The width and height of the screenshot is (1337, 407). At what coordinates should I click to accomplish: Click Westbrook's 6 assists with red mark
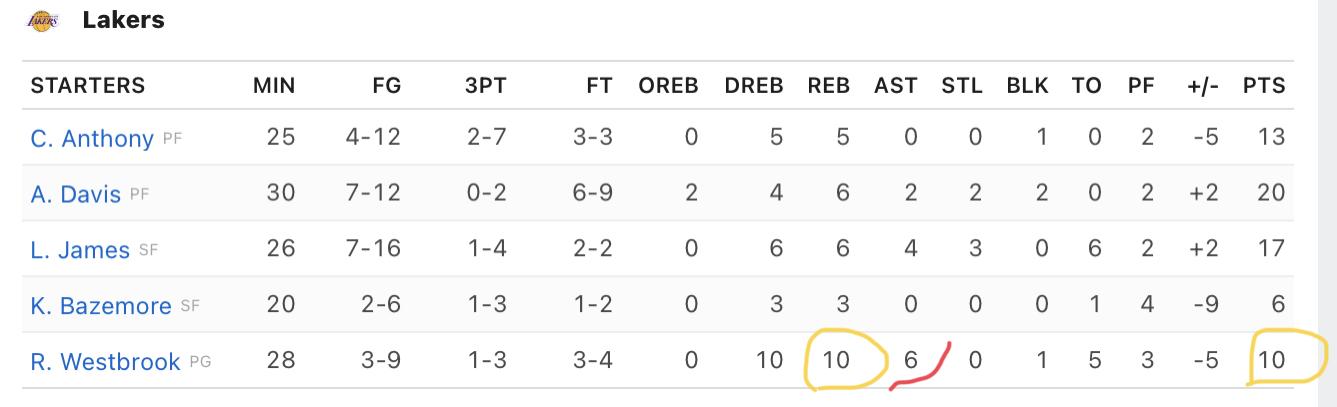coord(910,361)
